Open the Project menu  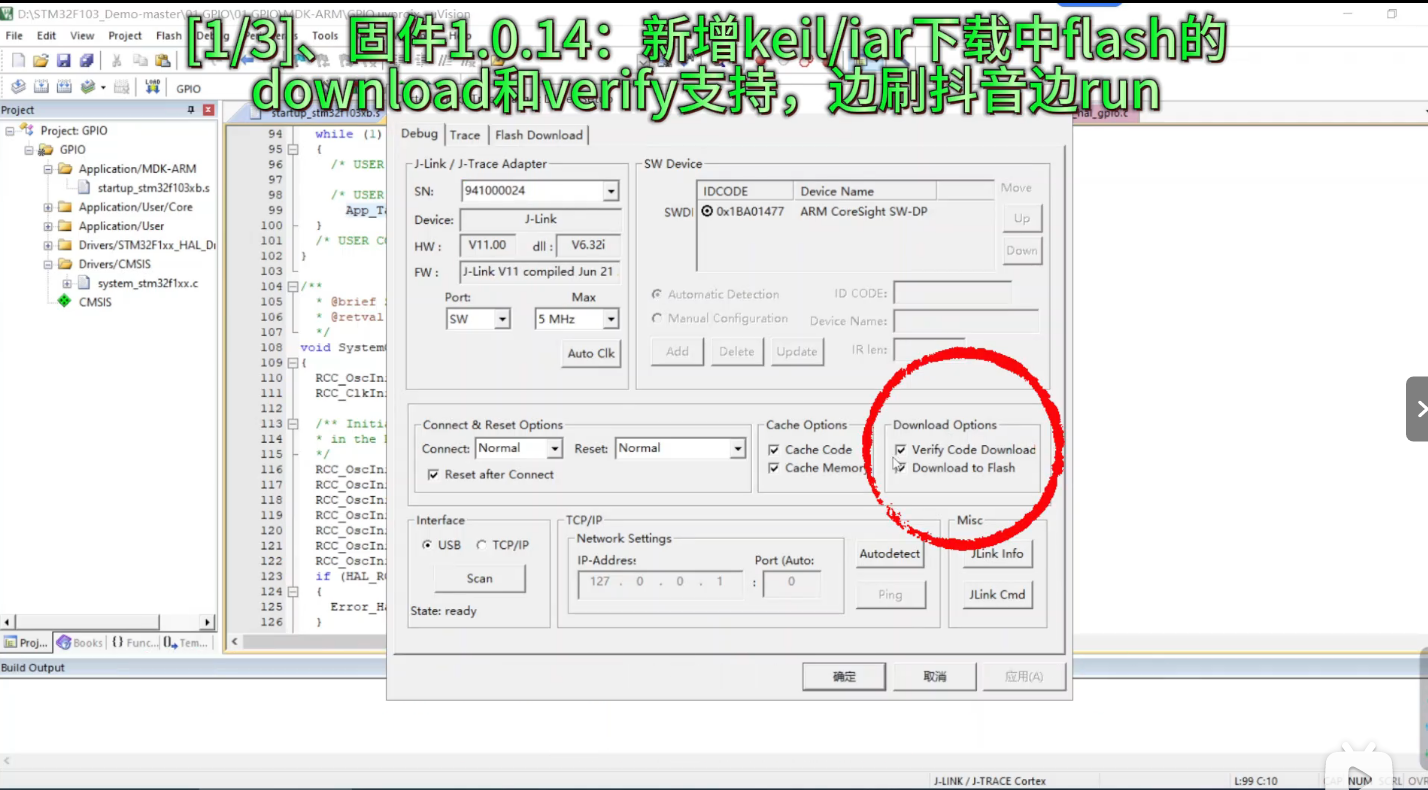(125, 35)
